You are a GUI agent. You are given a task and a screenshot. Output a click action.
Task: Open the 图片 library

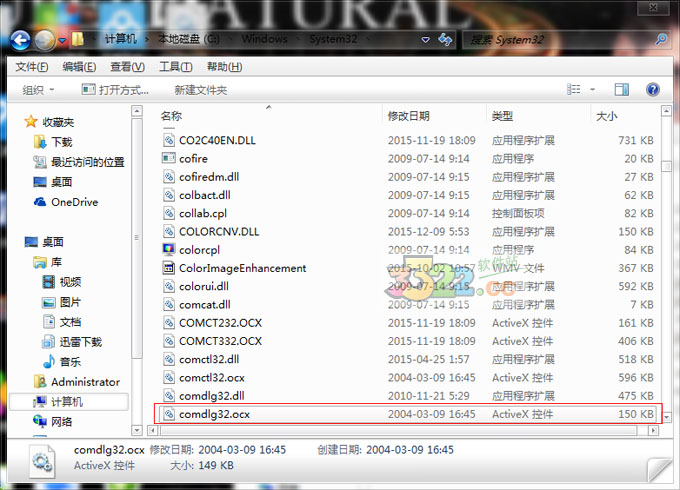pyautogui.click(x=62, y=302)
